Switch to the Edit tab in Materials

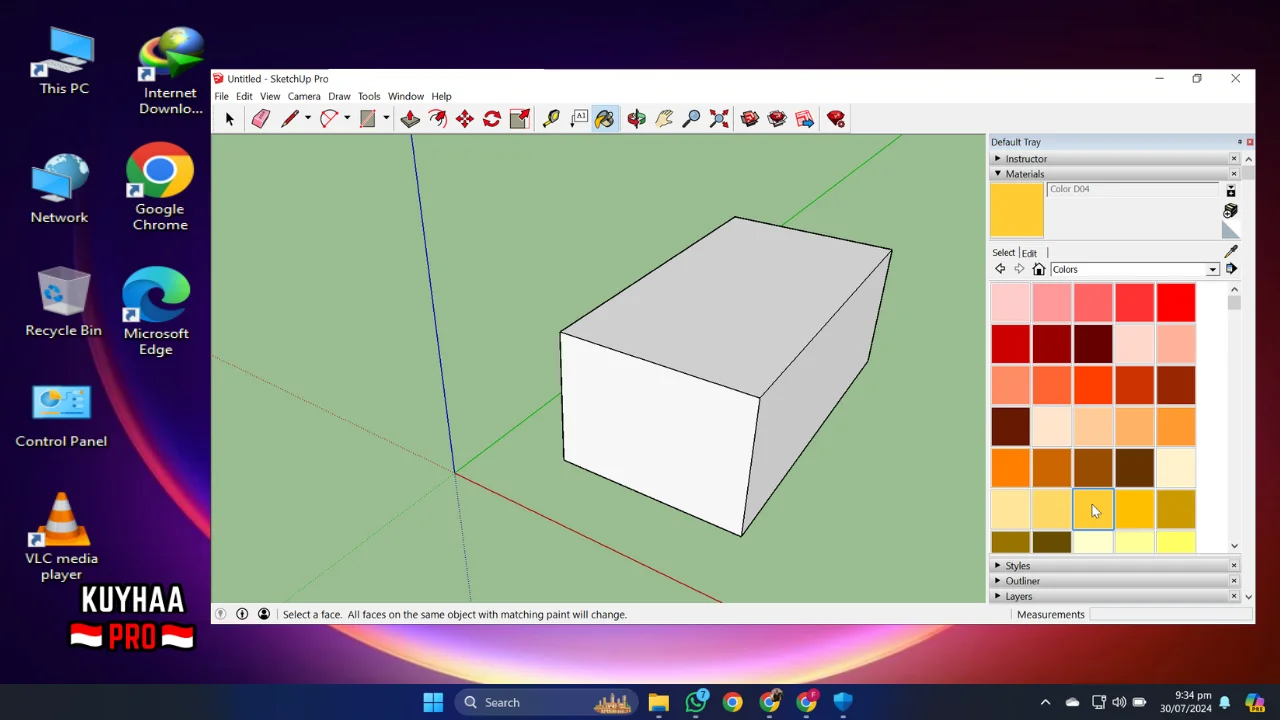pos(1029,253)
